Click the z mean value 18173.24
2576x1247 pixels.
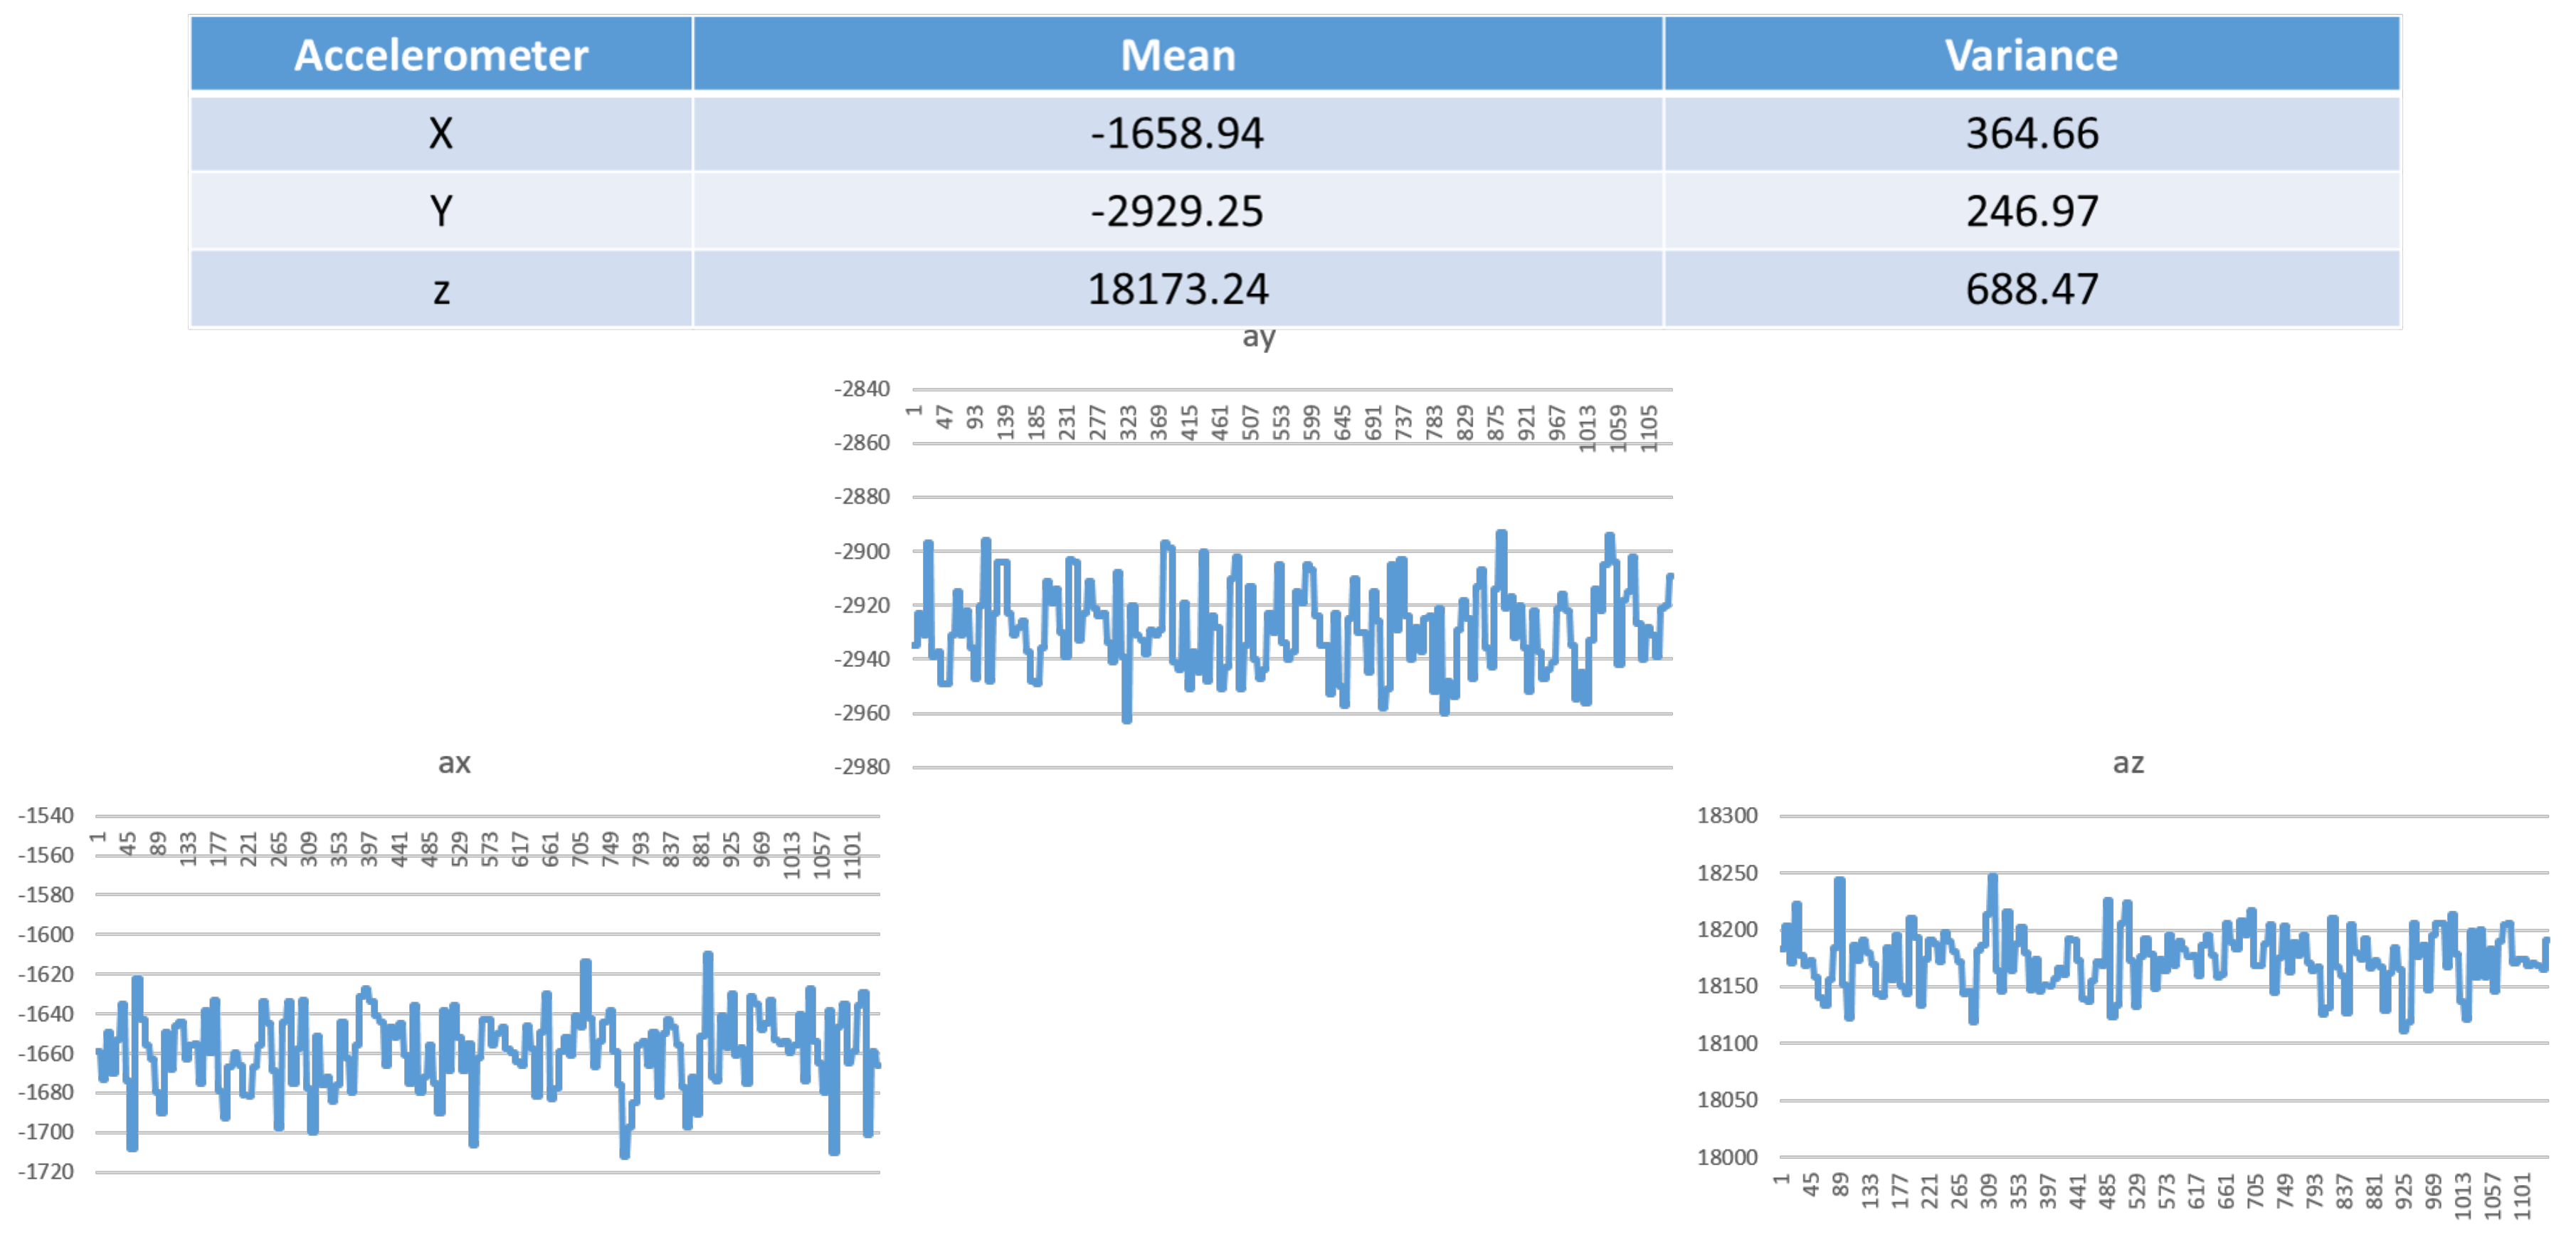(x=1177, y=289)
